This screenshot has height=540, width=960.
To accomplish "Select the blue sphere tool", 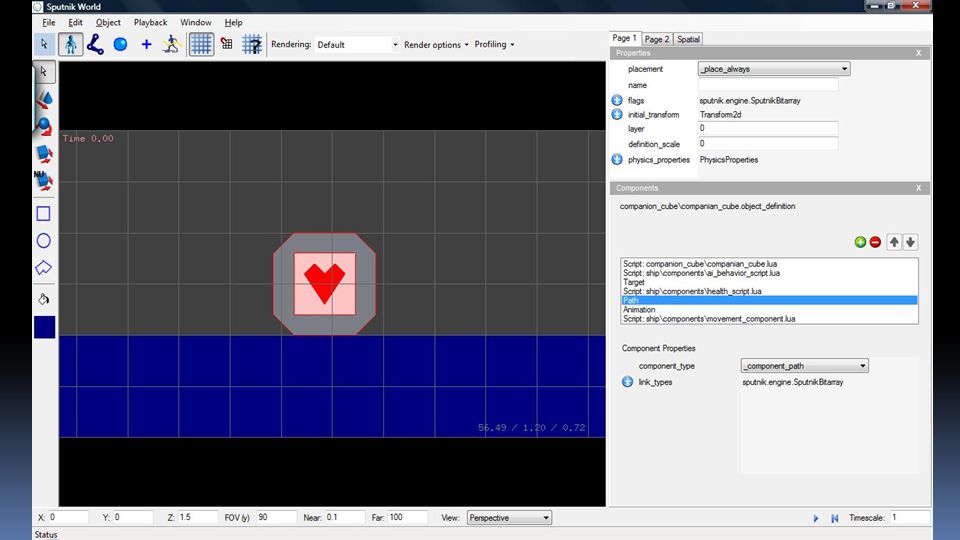I will (x=121, y=44).
